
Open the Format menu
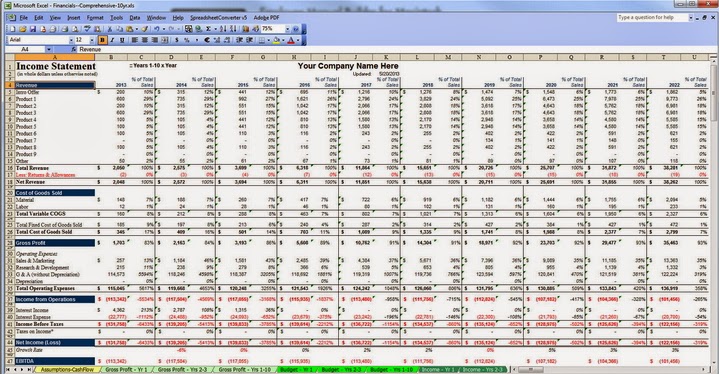point(95,18)
